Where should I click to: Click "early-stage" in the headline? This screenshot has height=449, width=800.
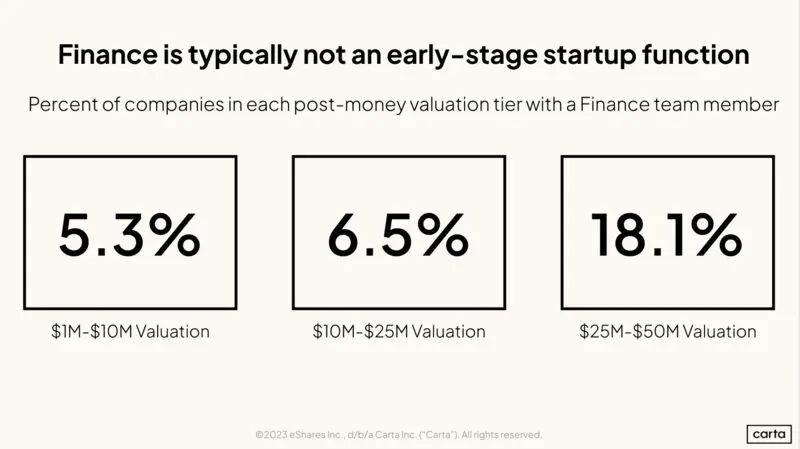pos(462,56)
